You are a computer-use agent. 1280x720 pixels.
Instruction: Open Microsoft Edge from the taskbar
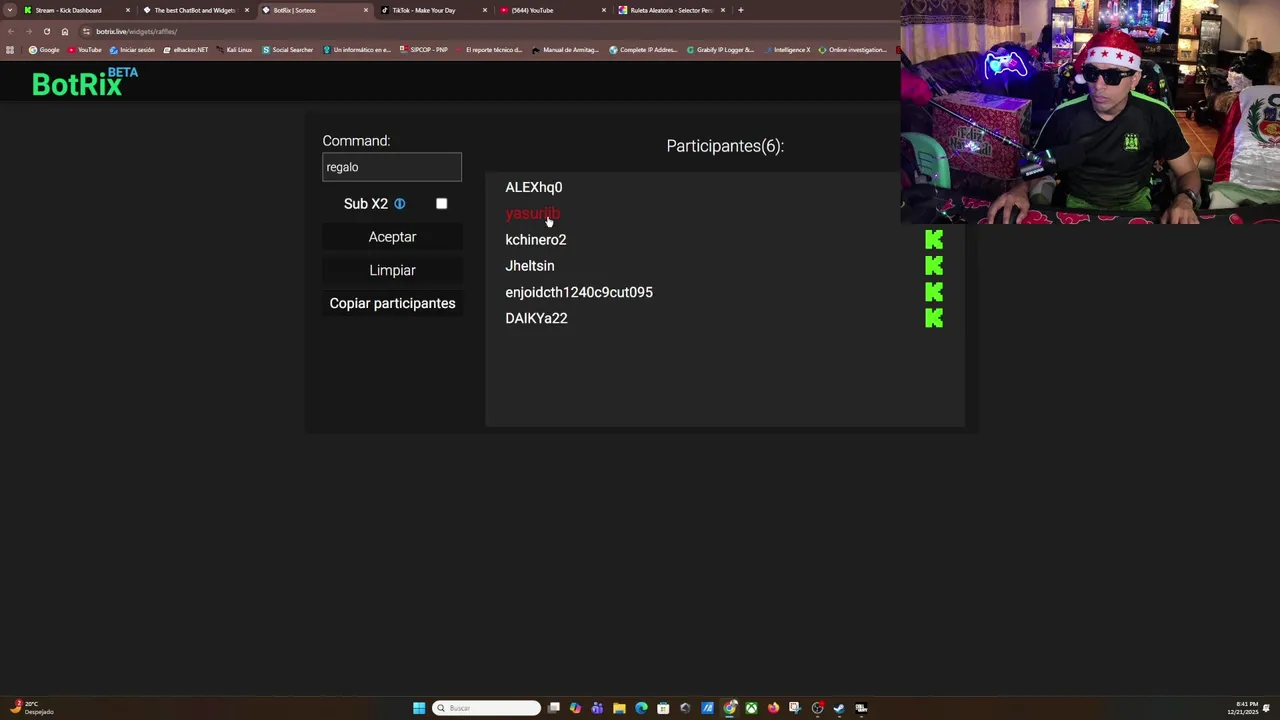pyautogui.click(x=641, y=708)
